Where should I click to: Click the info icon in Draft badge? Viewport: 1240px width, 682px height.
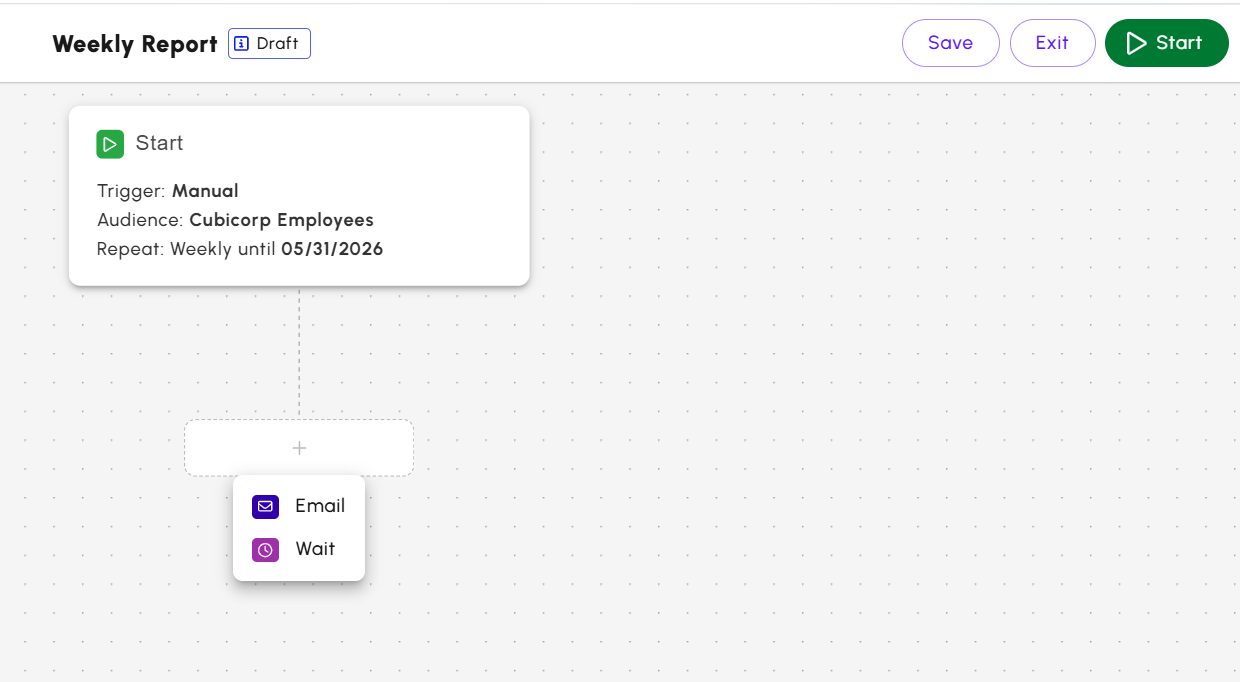pyautogui.click(x=241, y=44)
